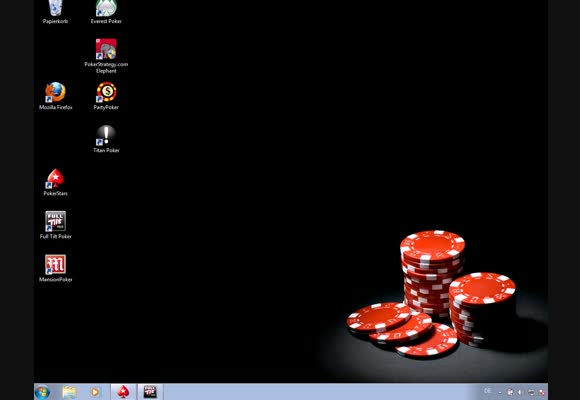Open the Papierkorb recycle bin icon

[x=55, y=11]
